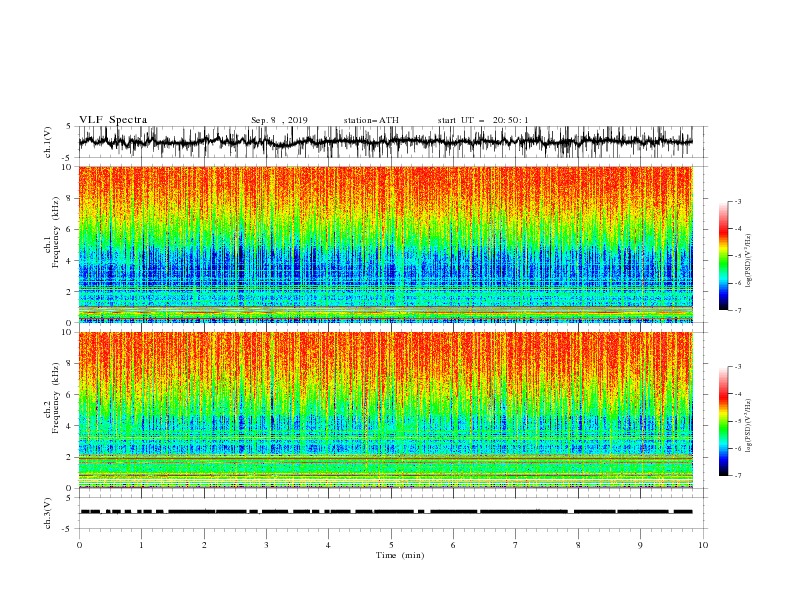Click the lower colorbar 'log(PSD)(V²/Hz)' label

749,425
